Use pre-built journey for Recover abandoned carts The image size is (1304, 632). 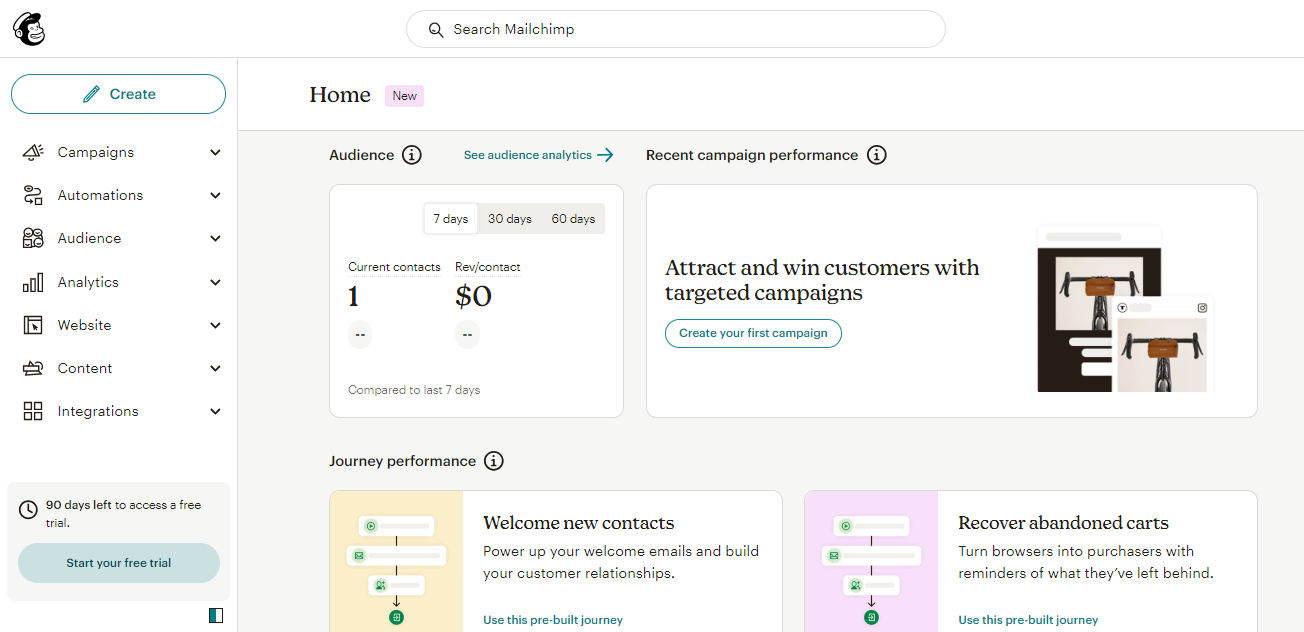click(x=1028, y=620)
